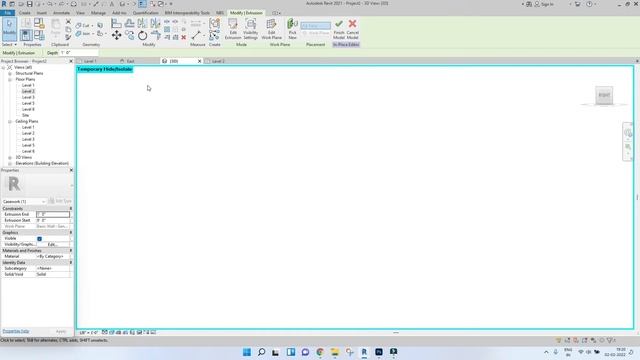
Task: Click the Save icon in quick access toolbar
Action: 29,4
